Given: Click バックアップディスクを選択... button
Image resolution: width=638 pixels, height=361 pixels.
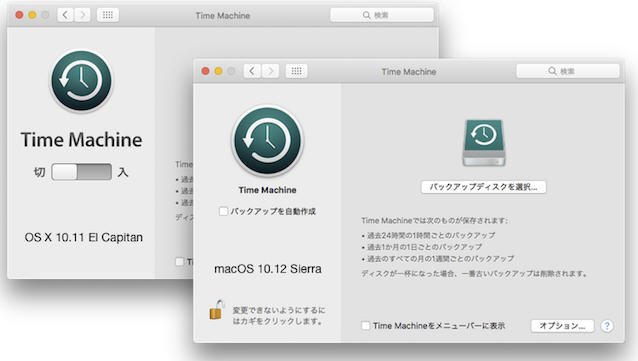Looking at the screenshot, I should (483, 187).
